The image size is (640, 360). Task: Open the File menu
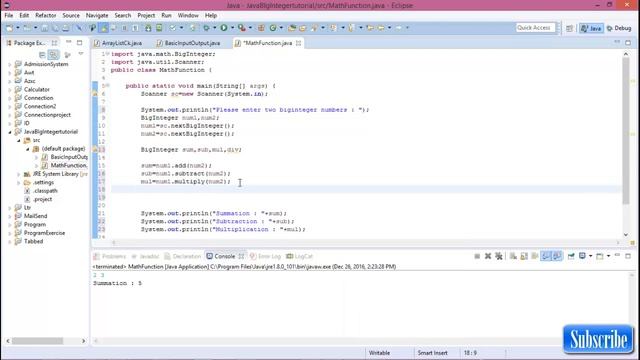[9, 16]
